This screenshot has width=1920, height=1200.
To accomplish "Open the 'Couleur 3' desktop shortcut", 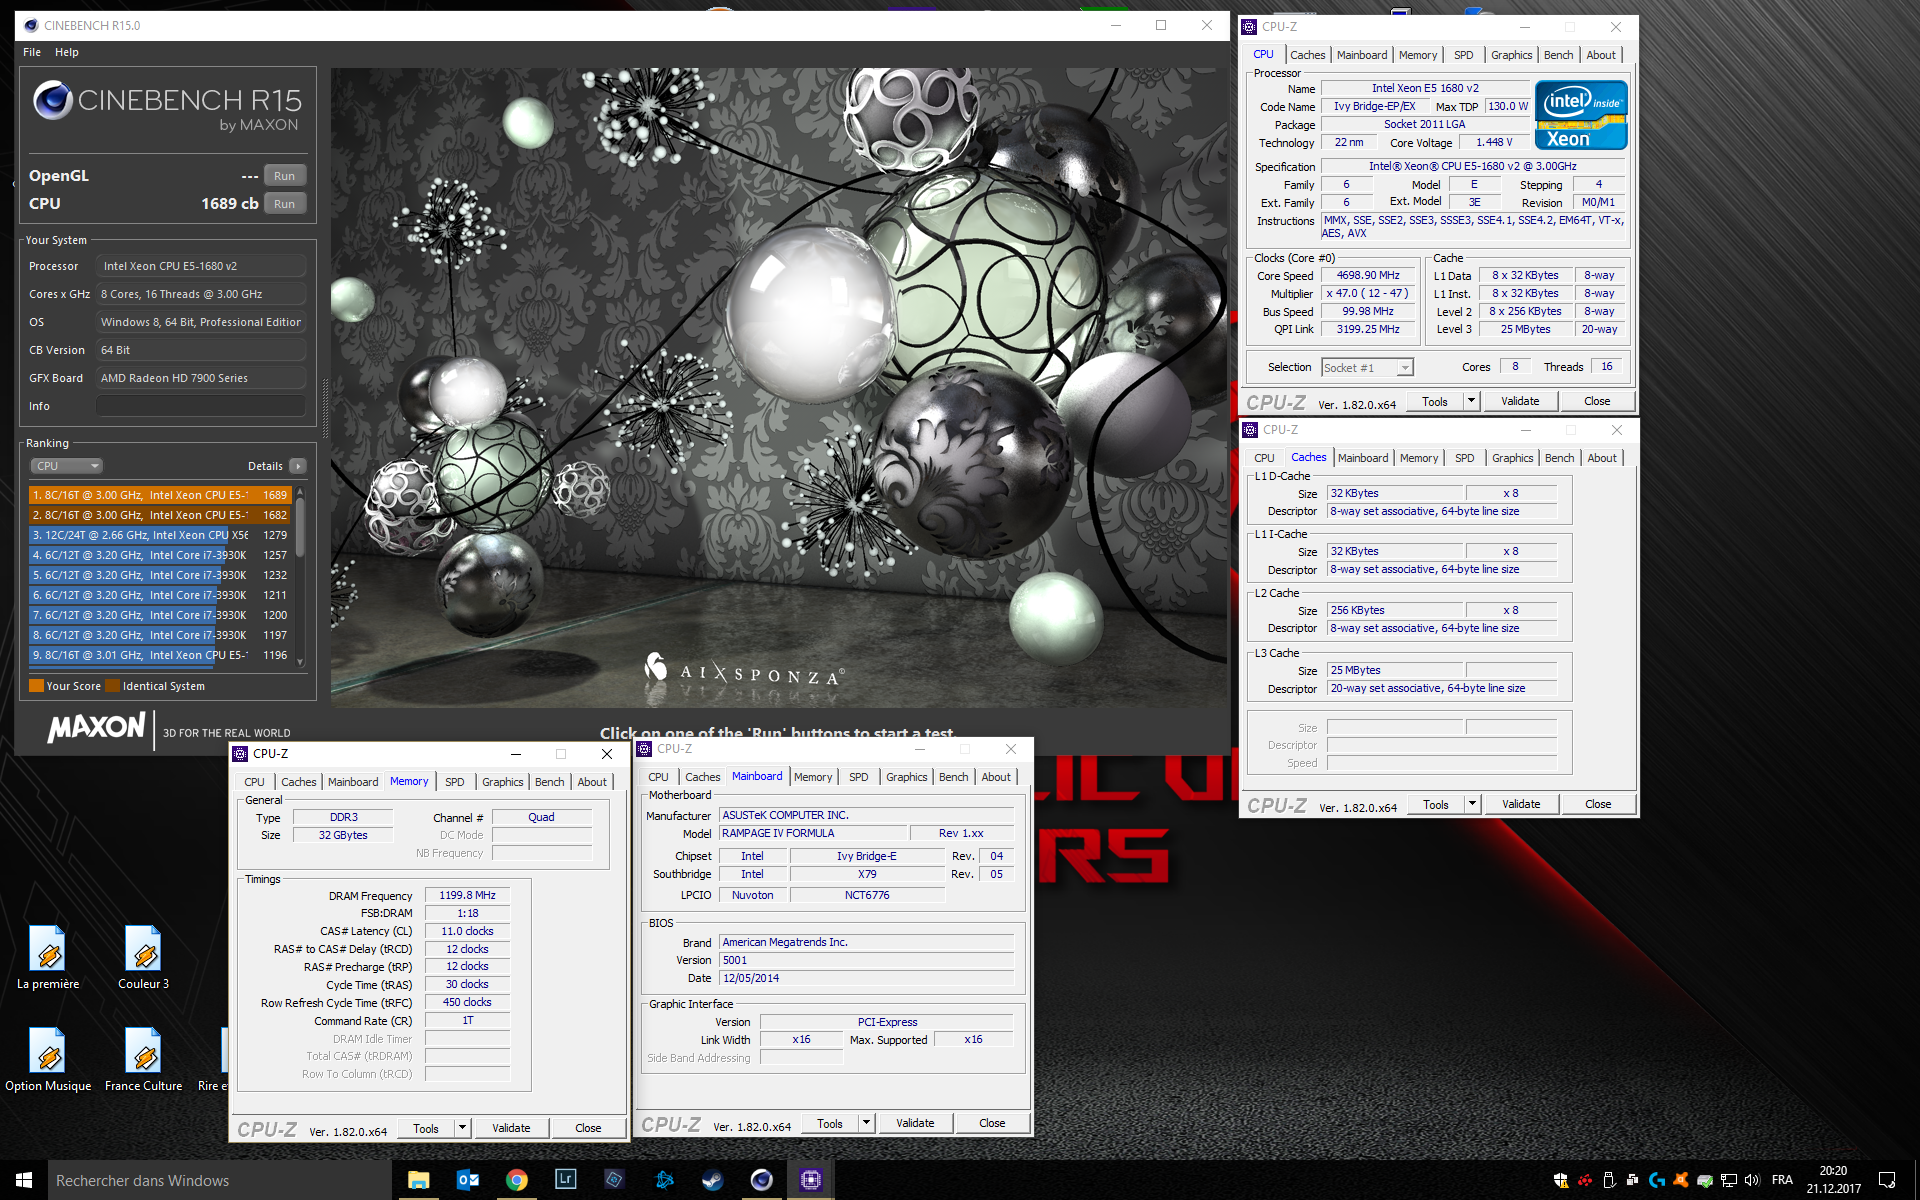I will [x=144, y=957].
